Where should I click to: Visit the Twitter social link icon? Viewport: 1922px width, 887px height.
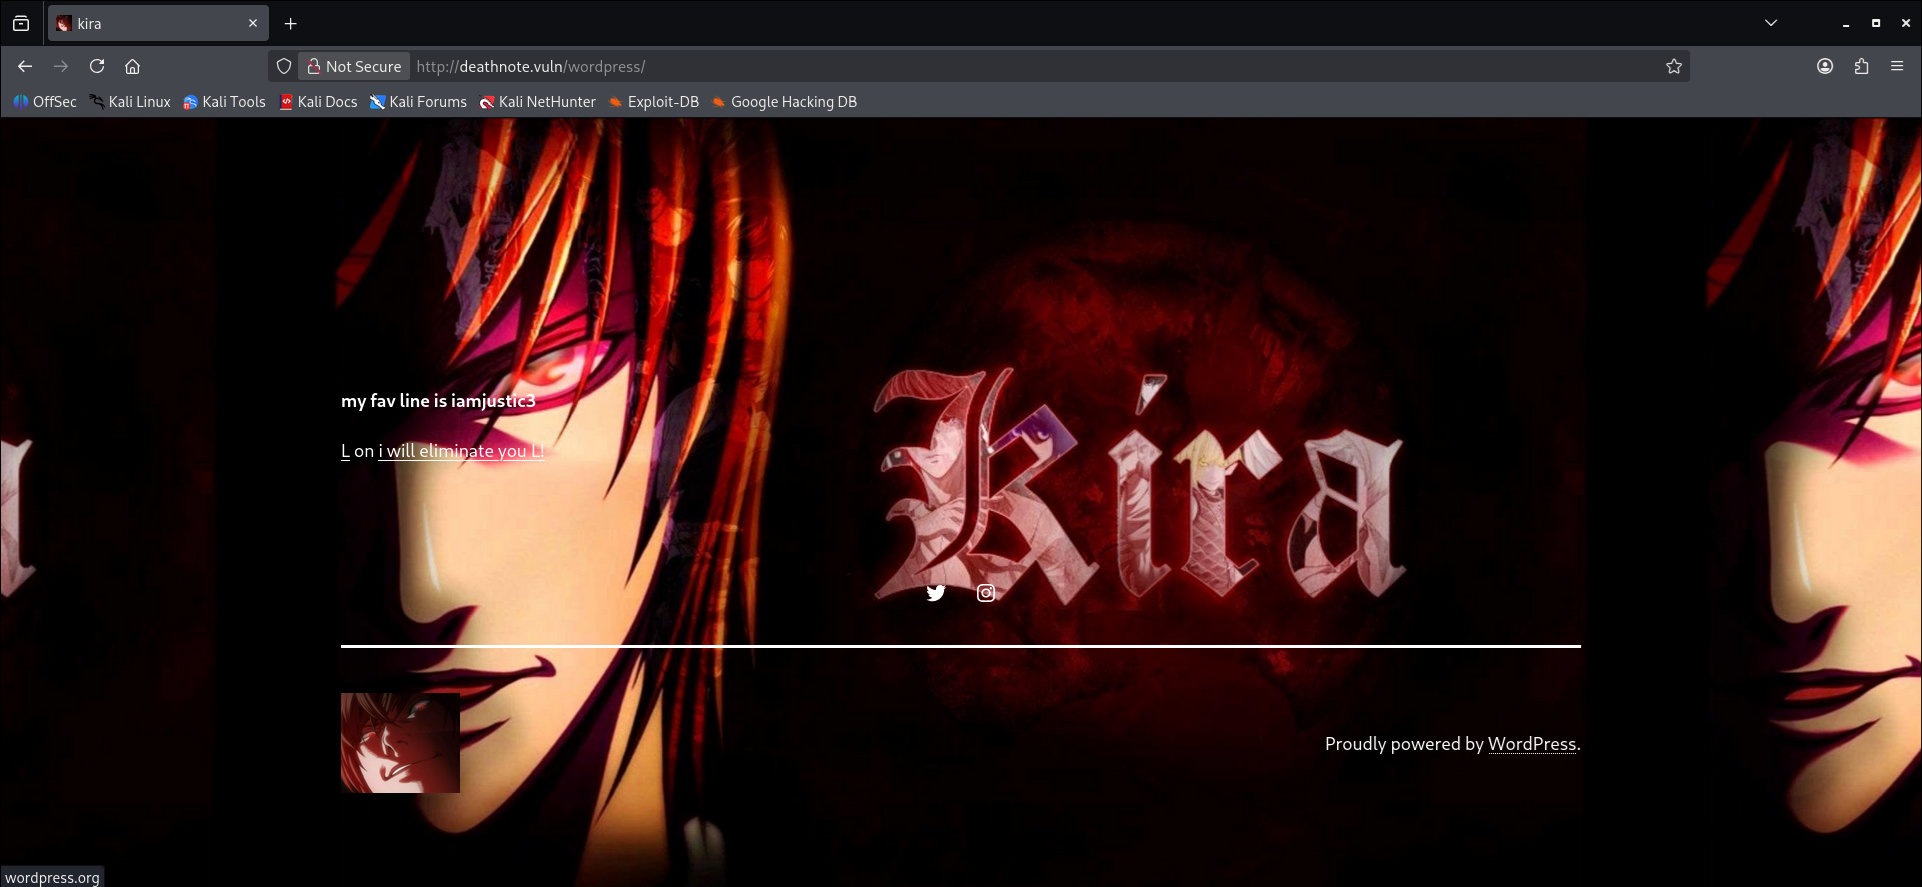click(936, 593)
